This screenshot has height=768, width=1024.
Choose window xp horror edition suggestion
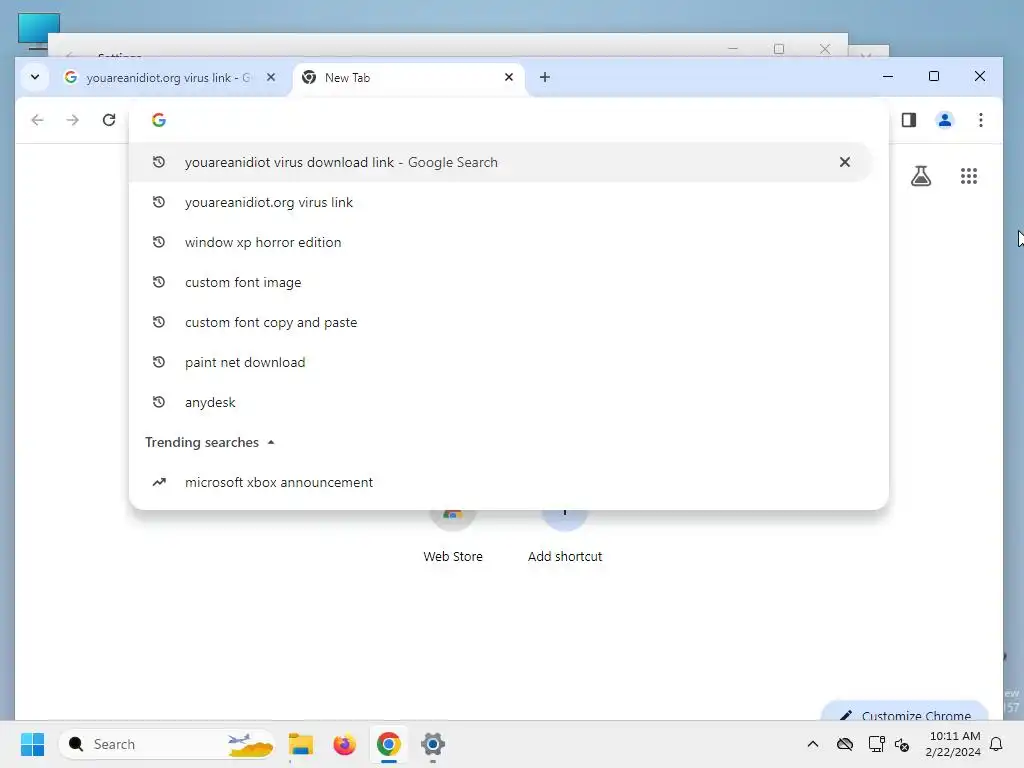tap(500, 242)
